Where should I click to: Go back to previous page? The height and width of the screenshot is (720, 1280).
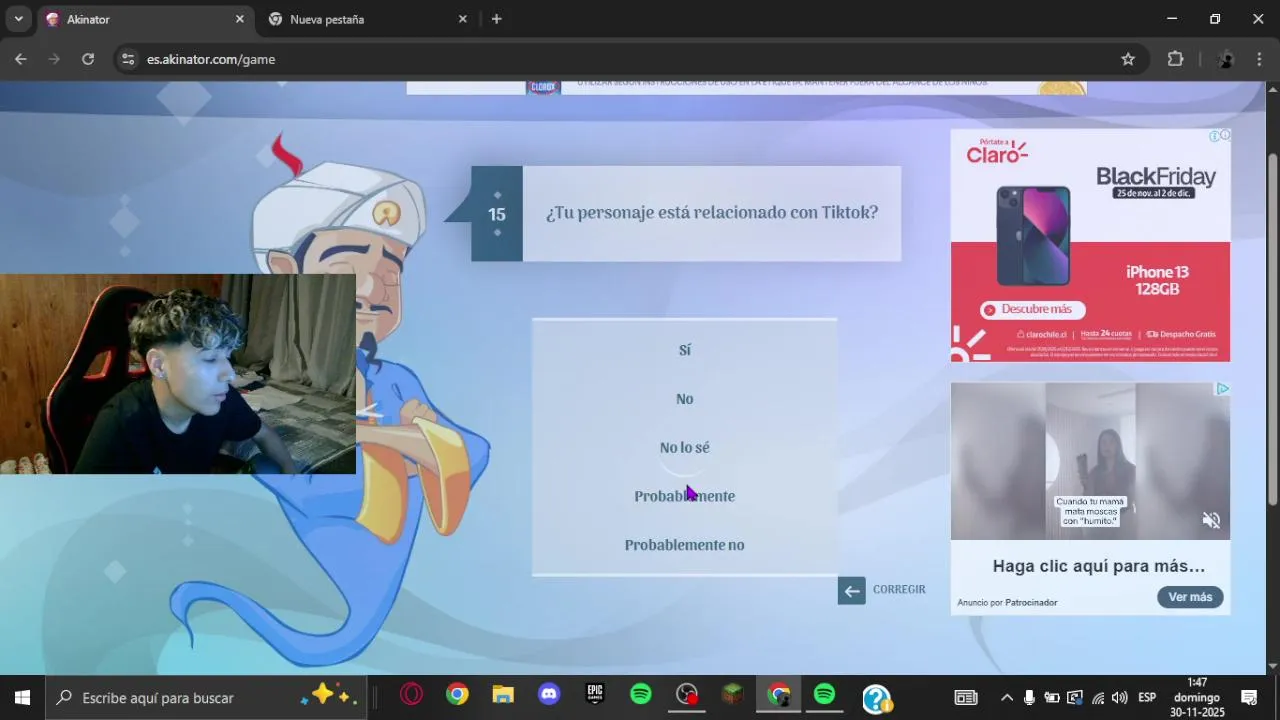pyautogui.click(x=21, y=59)
